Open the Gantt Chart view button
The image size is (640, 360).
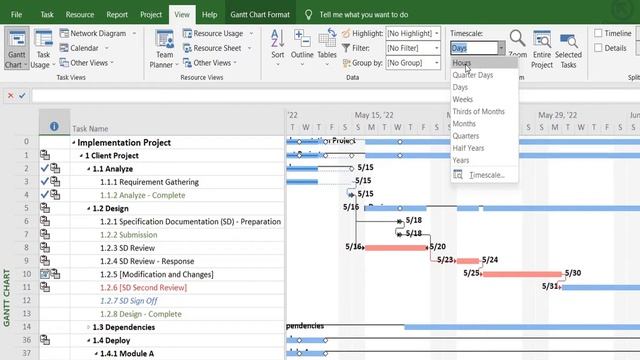(17, 48)
